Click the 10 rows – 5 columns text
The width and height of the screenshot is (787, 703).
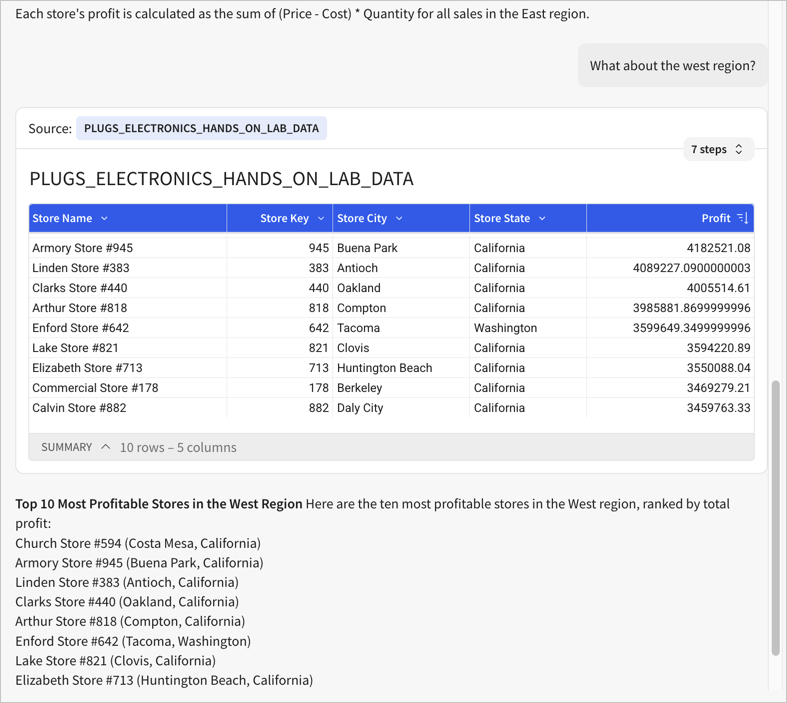point(178,447)
